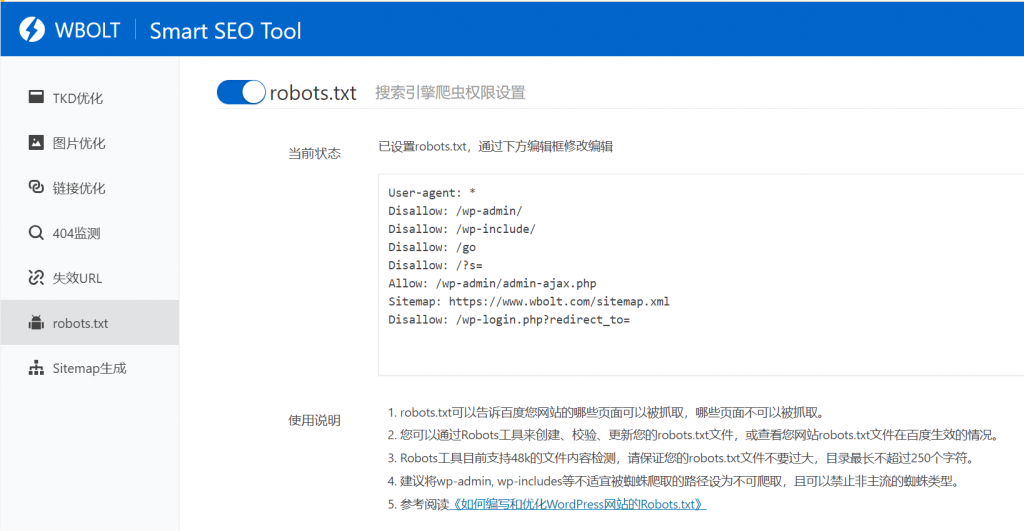The width and height of the screenshot is (1024, 531).
Task: Click the 失效URL broken link icon
Action: coord(36,278)
